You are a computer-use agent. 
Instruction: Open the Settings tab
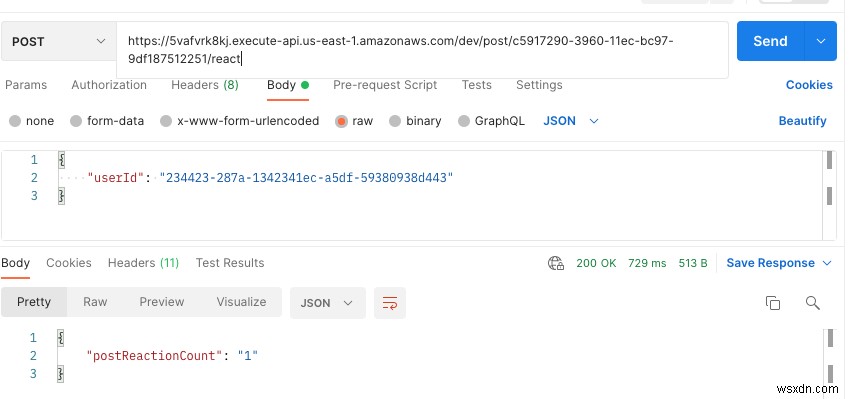539,85
